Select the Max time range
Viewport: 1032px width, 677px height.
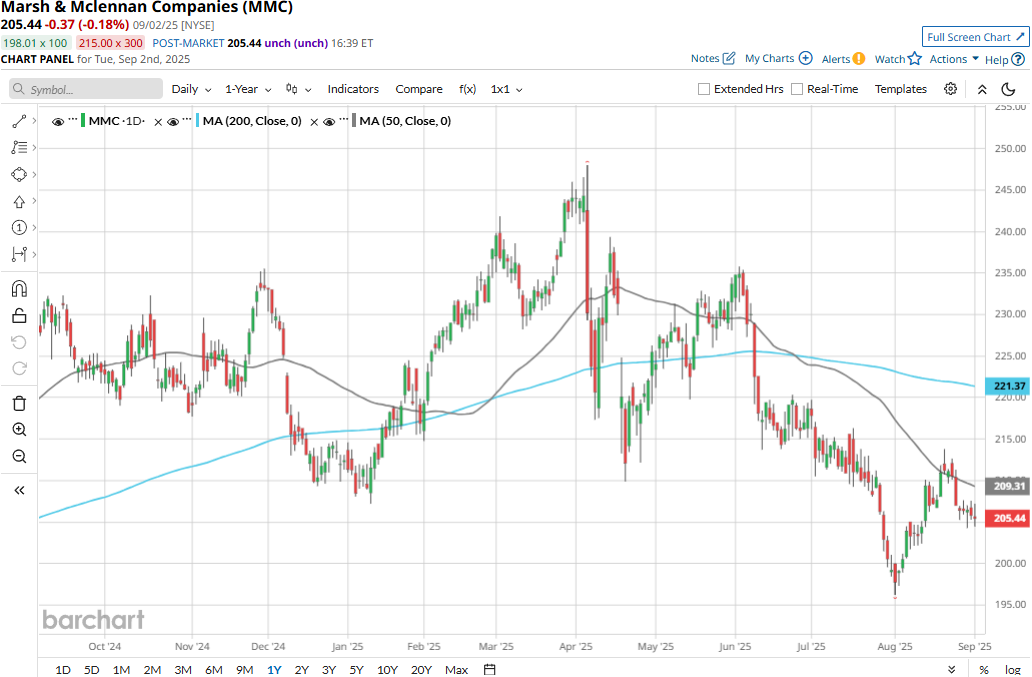pos(456,670)
